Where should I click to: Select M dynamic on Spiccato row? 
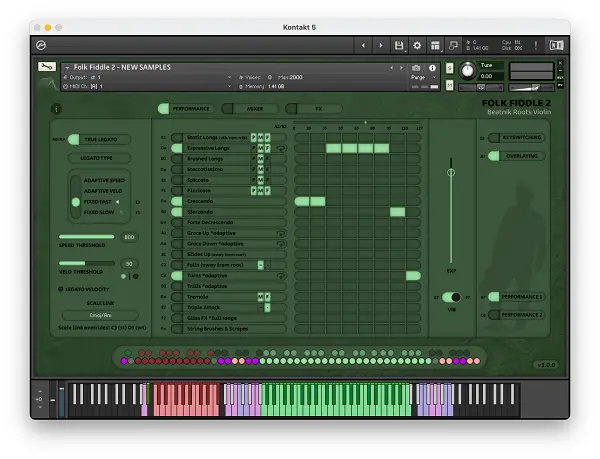coord(260,180)
